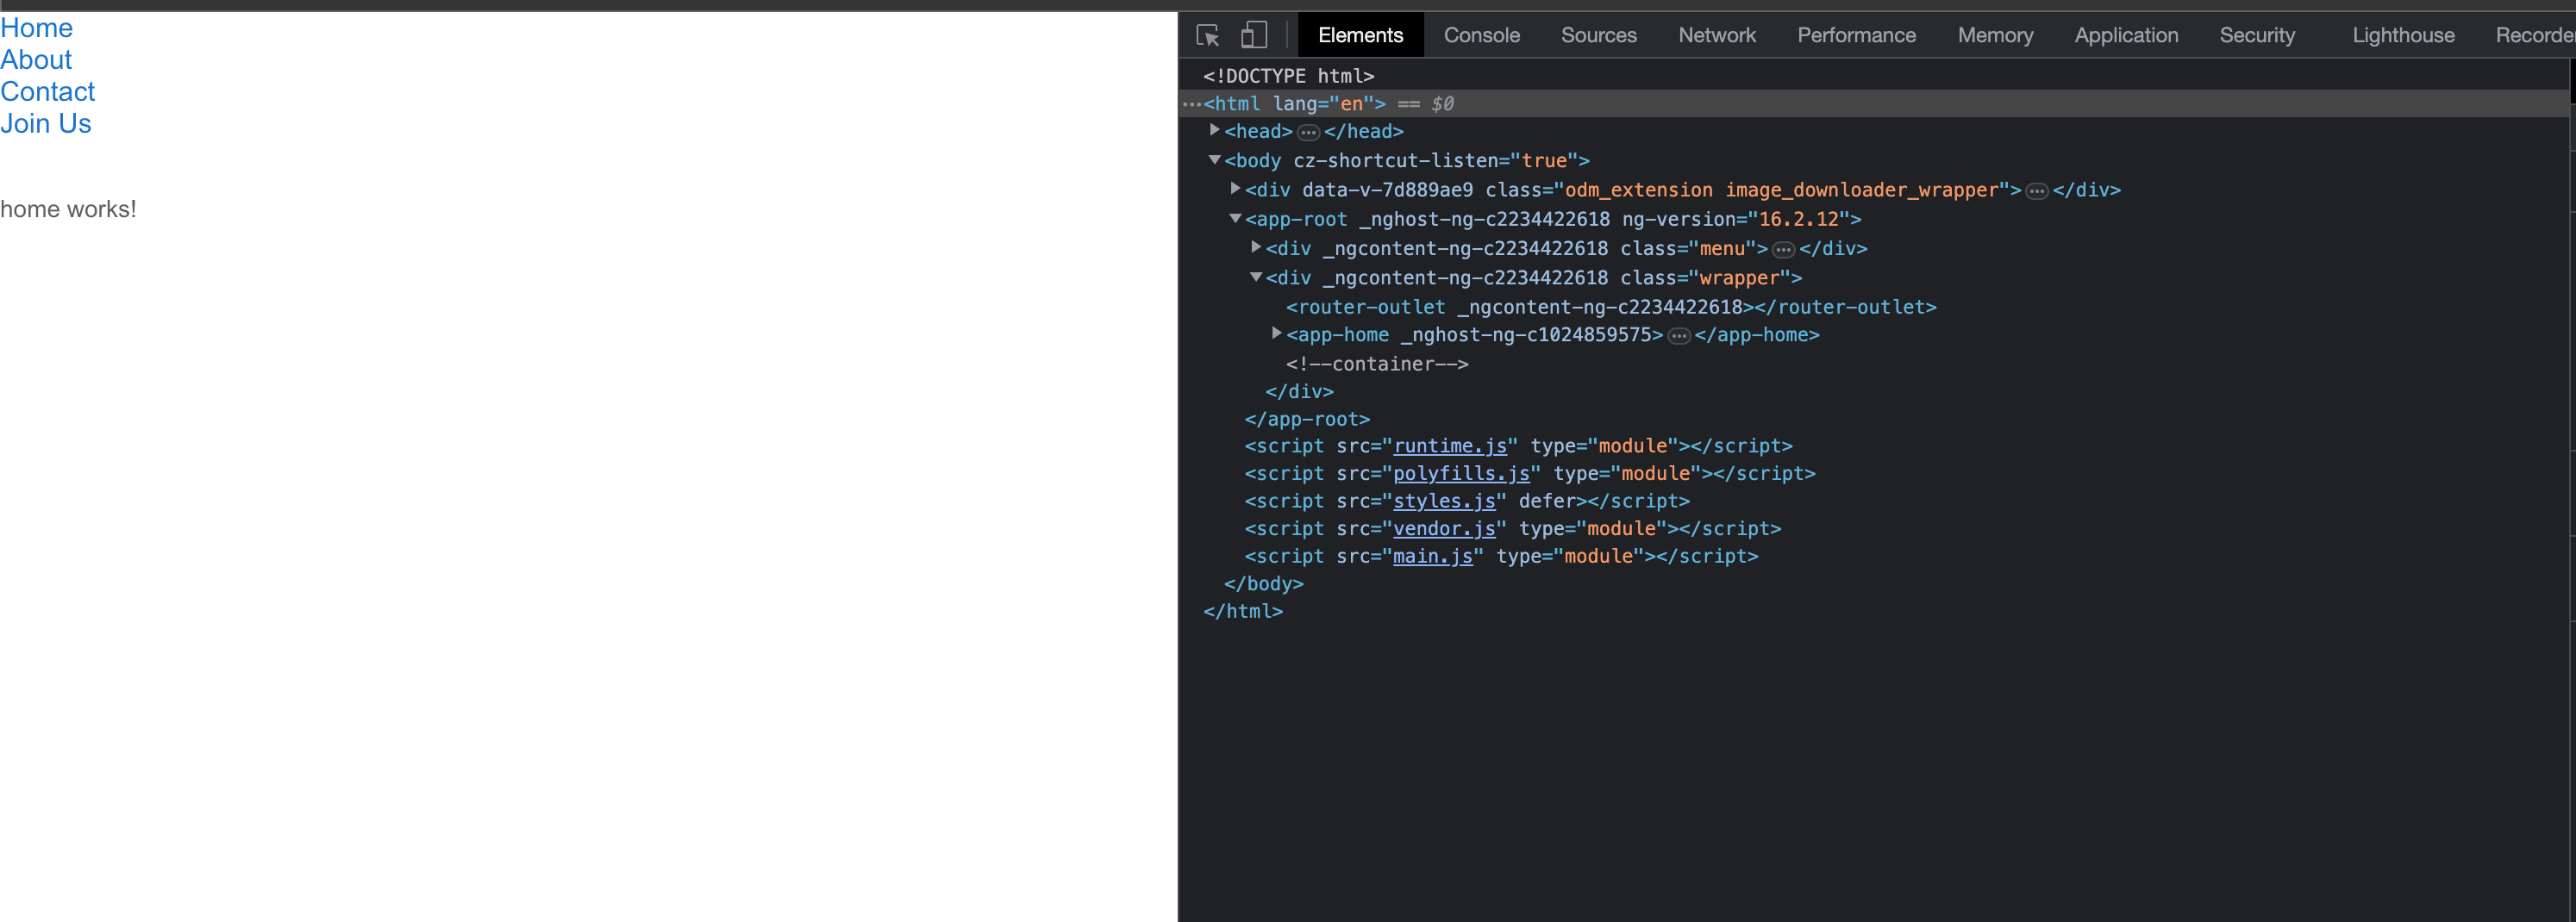This screenshot has width=2576, height=922.
Task: Select the closing </body> tag row
Action: pyautogui.click(x=1263, y=583)
